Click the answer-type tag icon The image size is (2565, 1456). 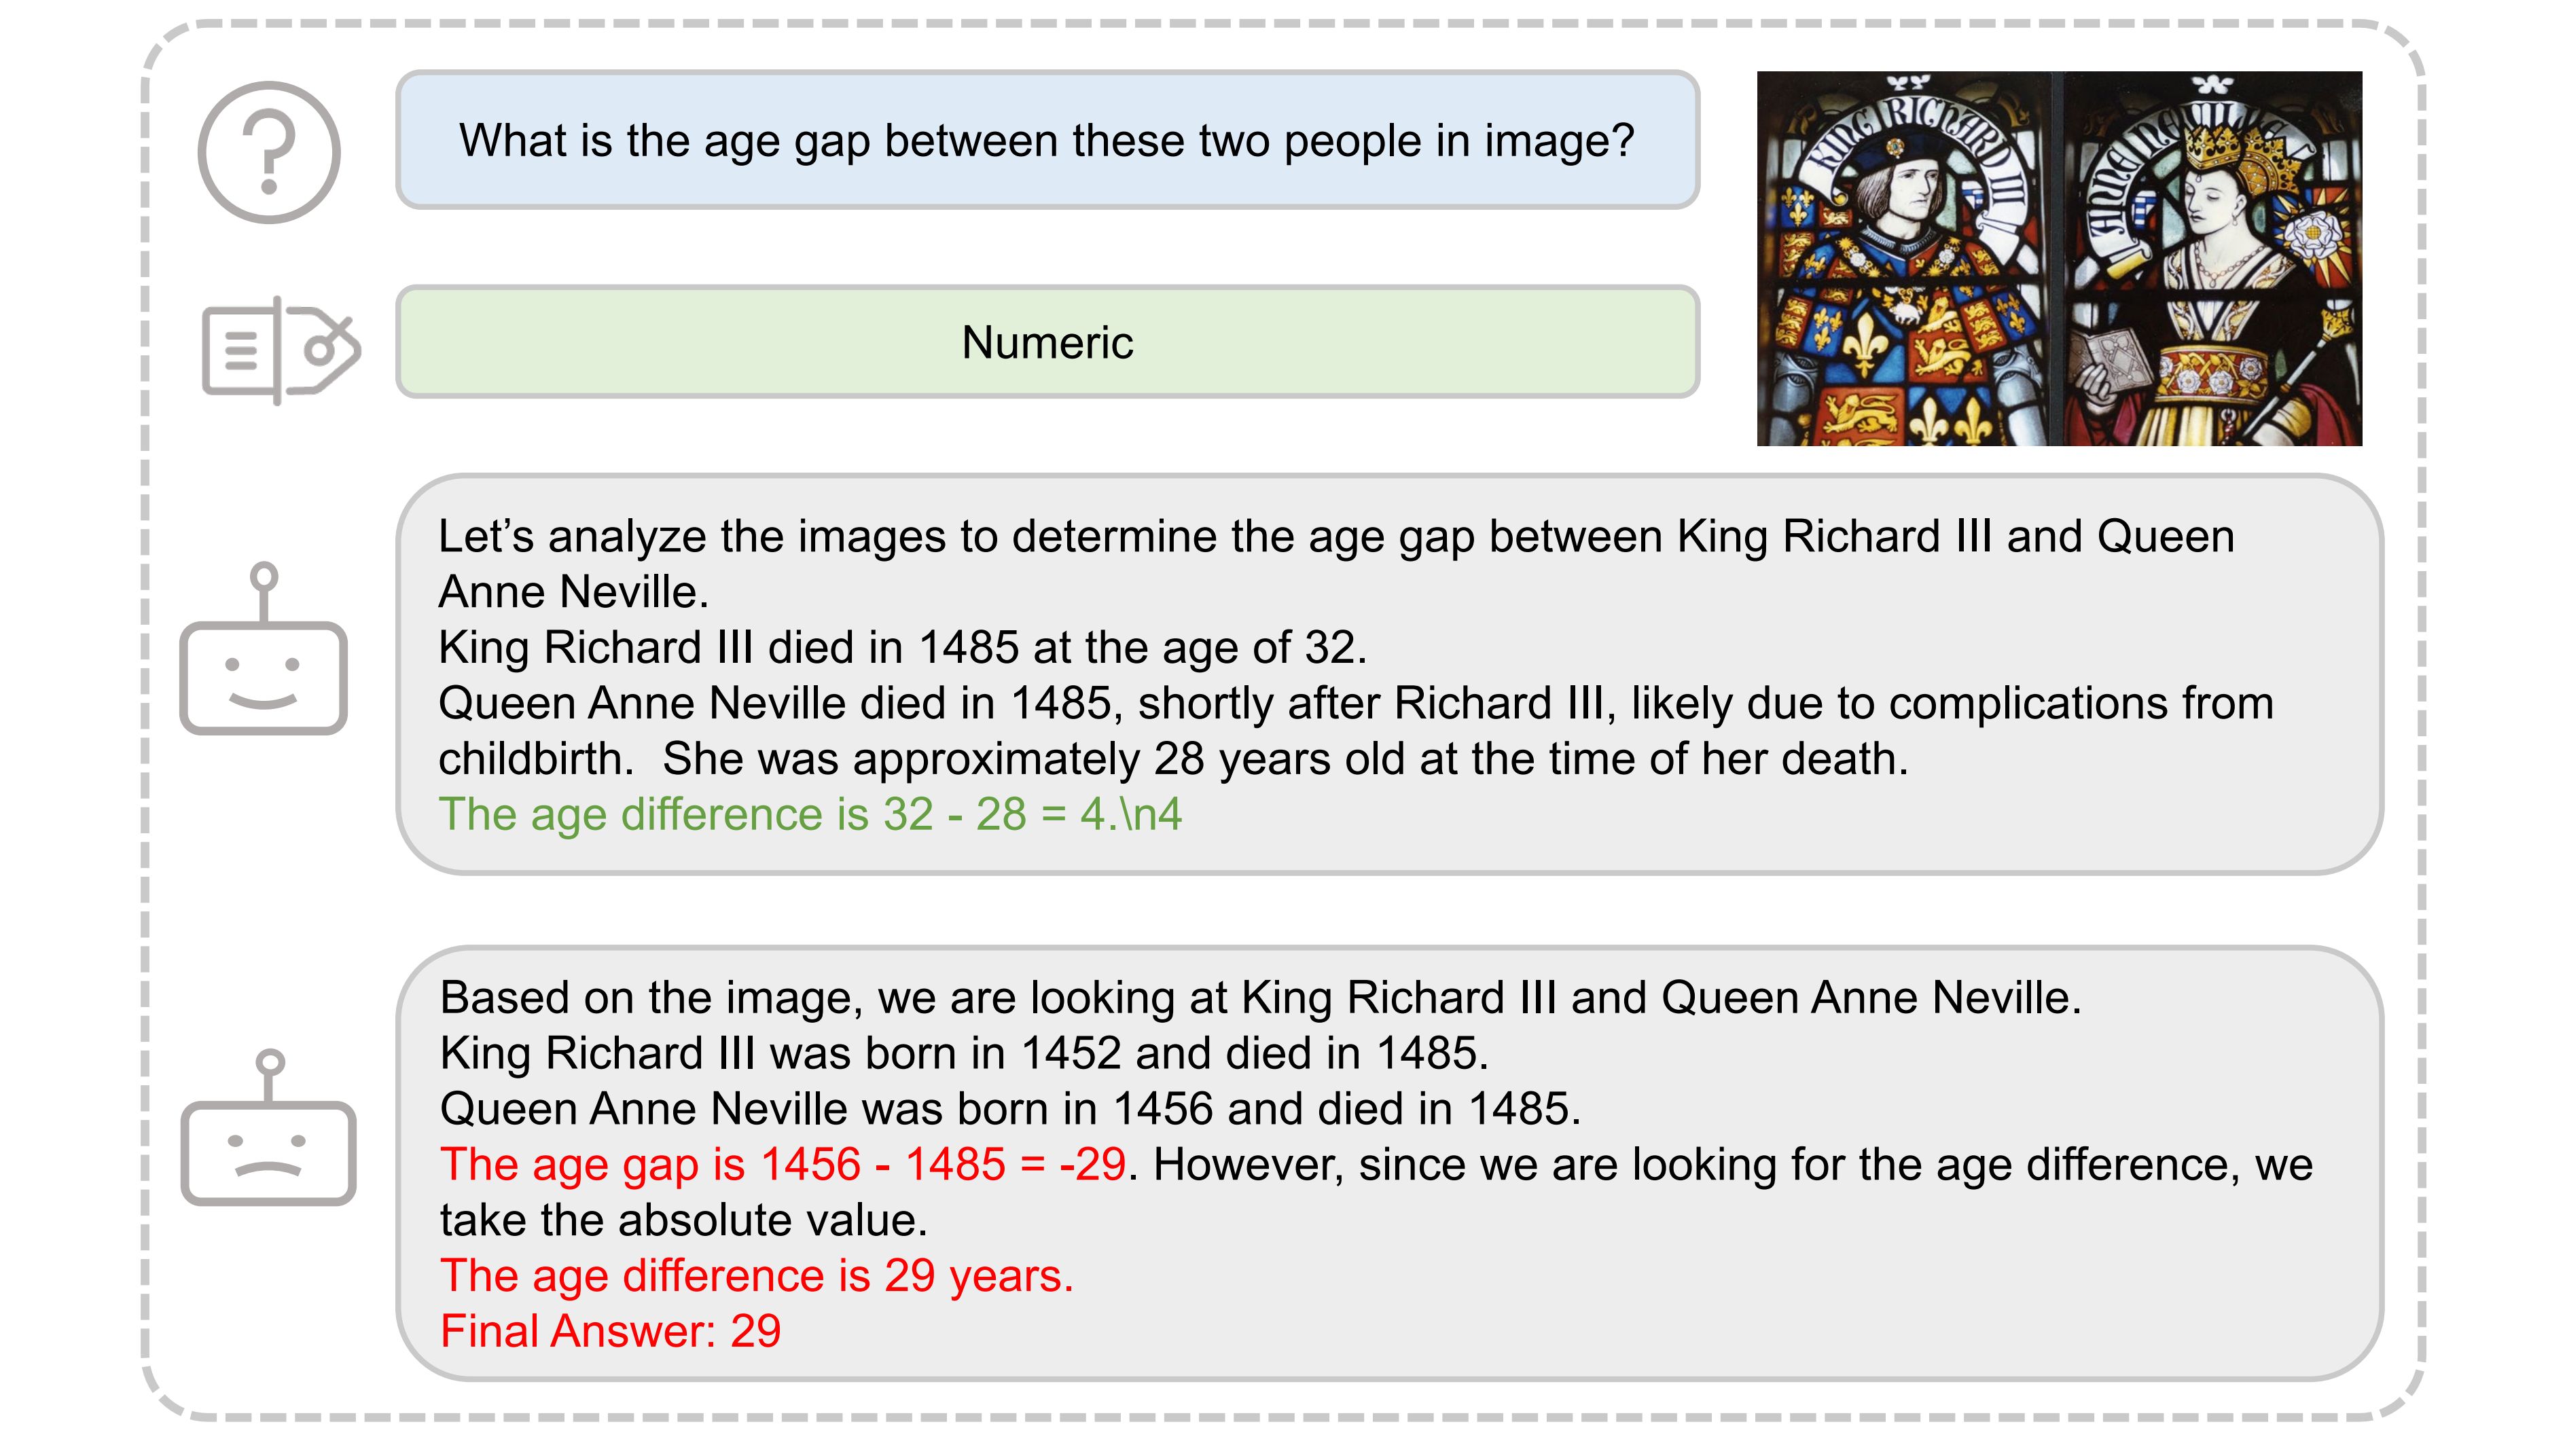click(x=281, y=350)
